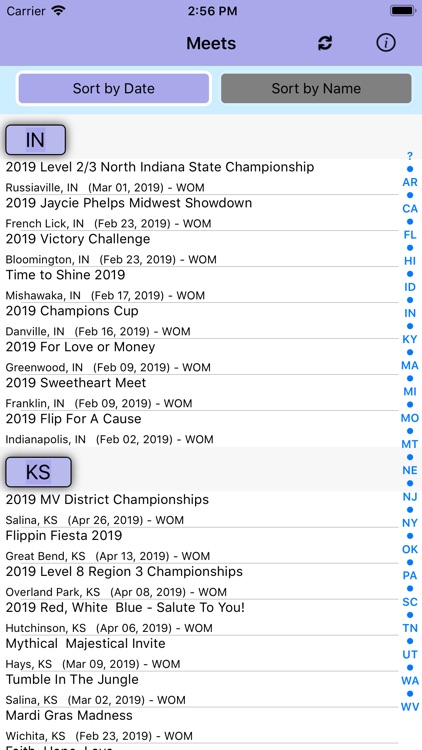Open 2019 Jaycie Phelps Midwest Showdown meet
The width and height of the screenshot is (422, 750).
coord(201,212)
